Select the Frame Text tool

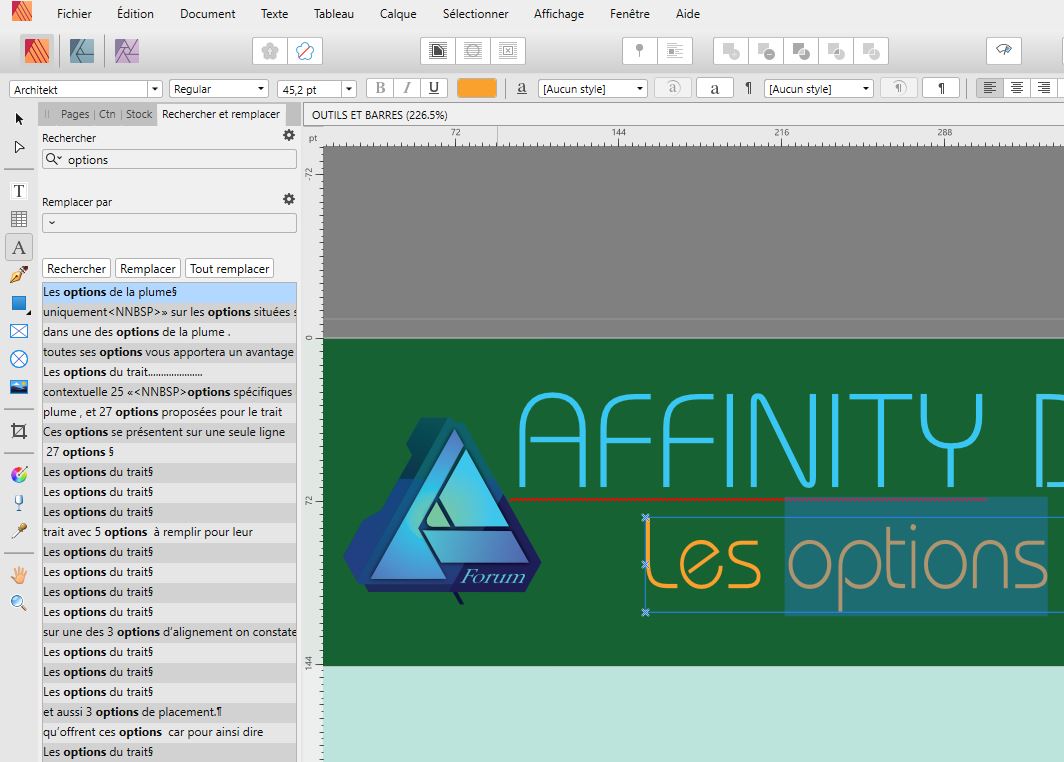click(19, 191)
